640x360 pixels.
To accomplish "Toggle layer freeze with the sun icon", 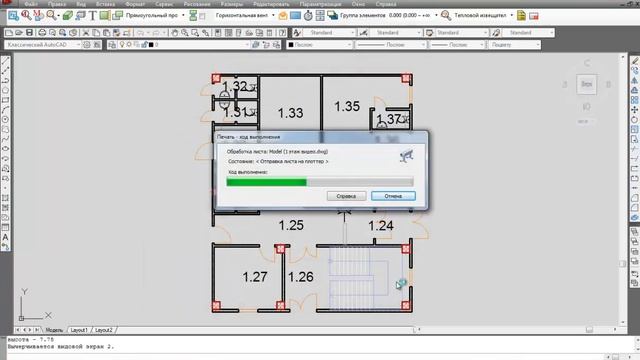I will (129, 44).
